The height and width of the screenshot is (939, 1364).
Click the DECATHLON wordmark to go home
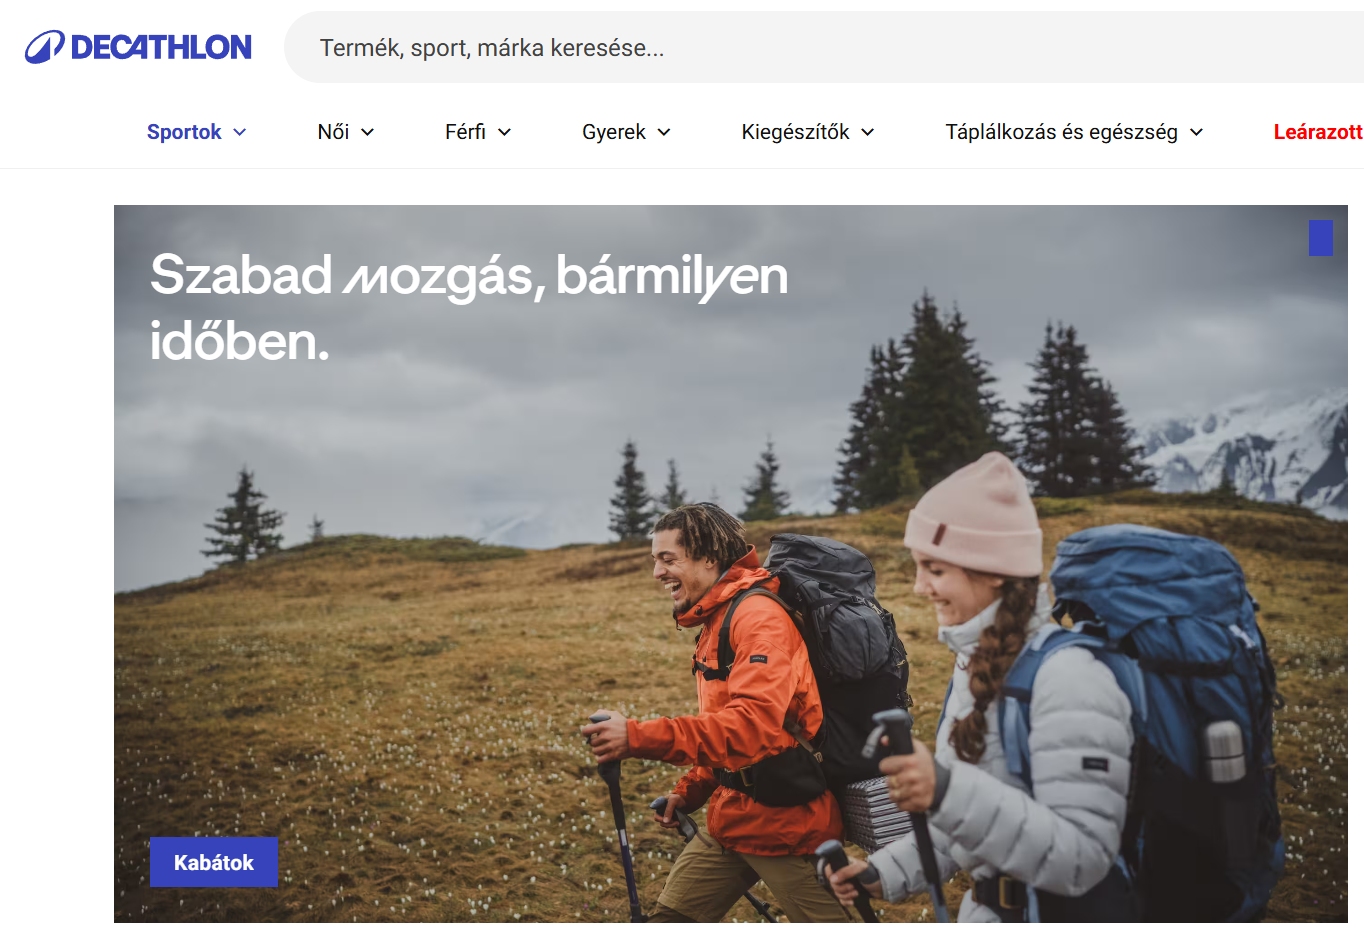[161, 47]
